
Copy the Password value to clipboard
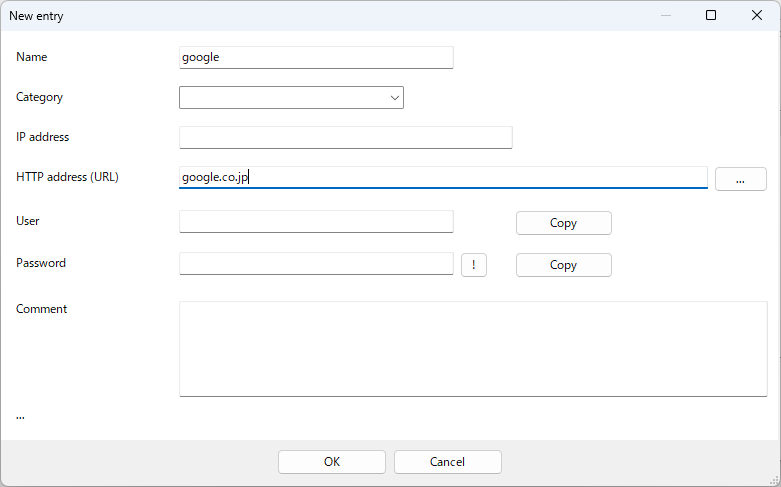563,265
